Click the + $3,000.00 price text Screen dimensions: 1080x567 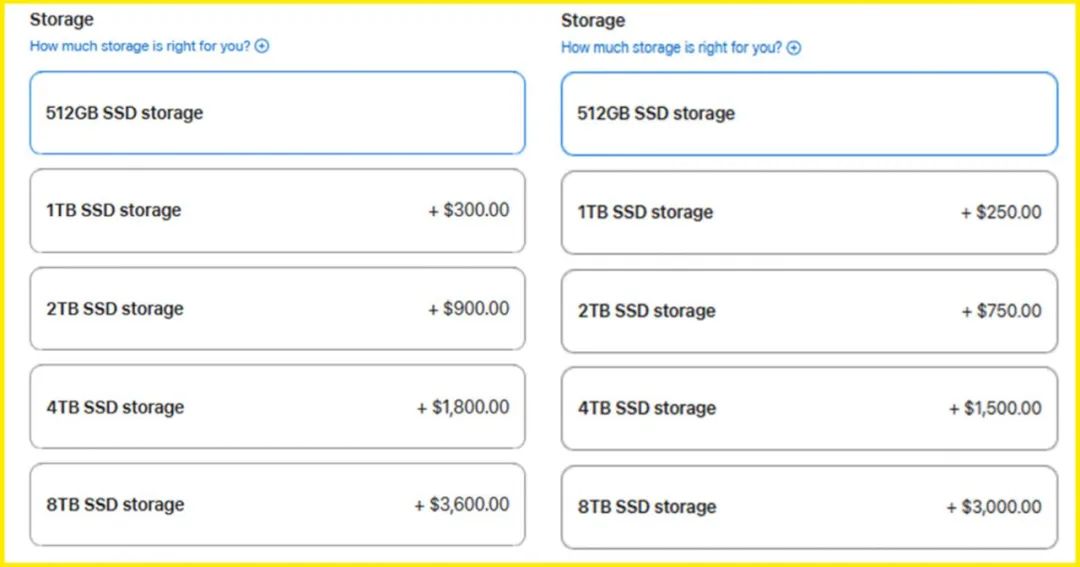[994, 508]
